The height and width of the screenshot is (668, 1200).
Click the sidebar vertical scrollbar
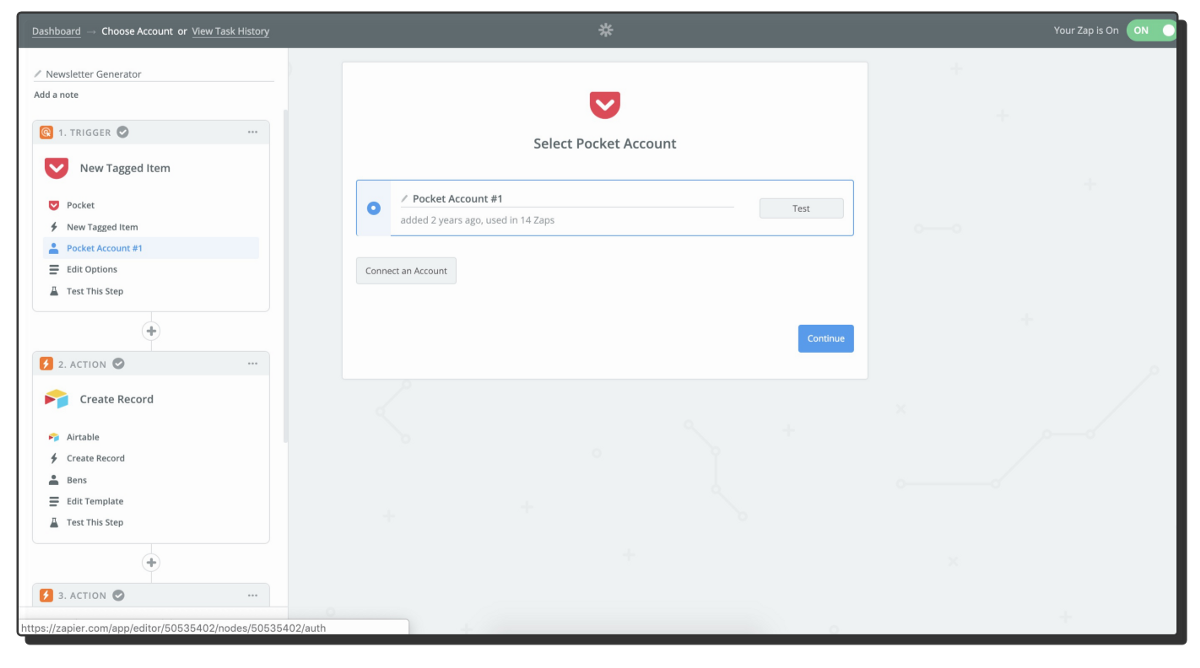point(286,275)
